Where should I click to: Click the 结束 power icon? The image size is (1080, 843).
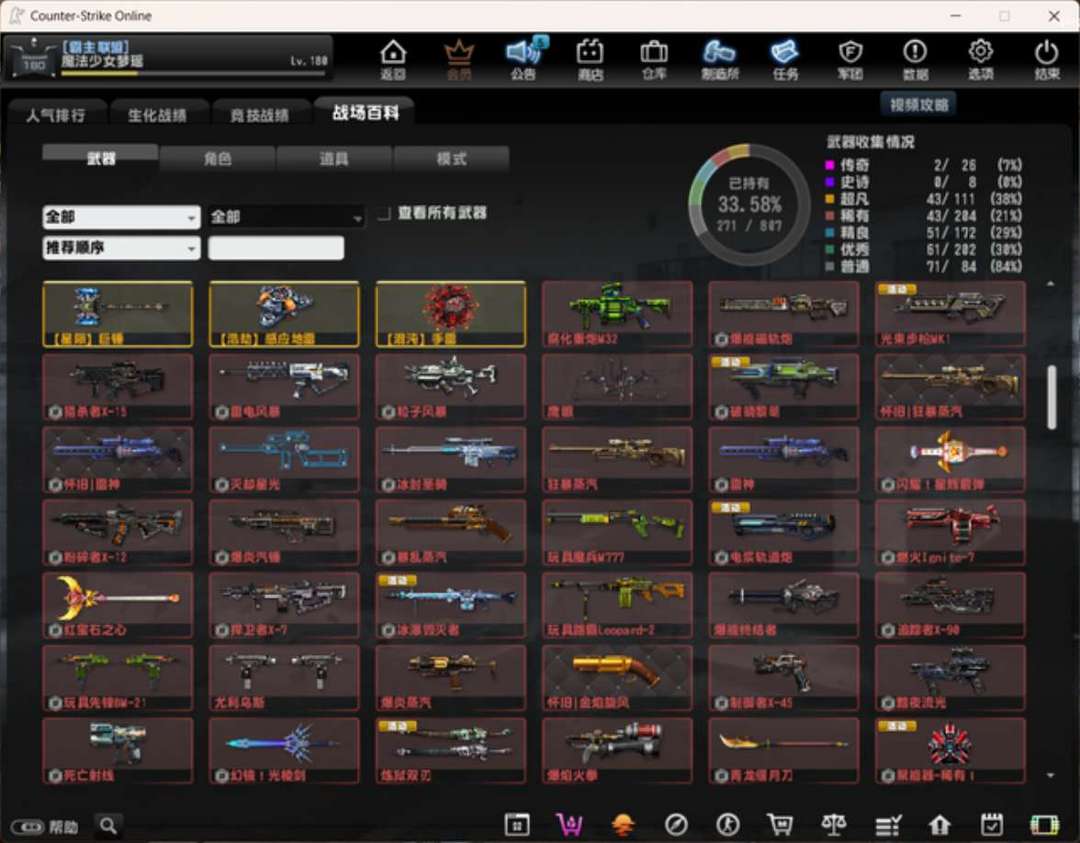coord(1046,59)
